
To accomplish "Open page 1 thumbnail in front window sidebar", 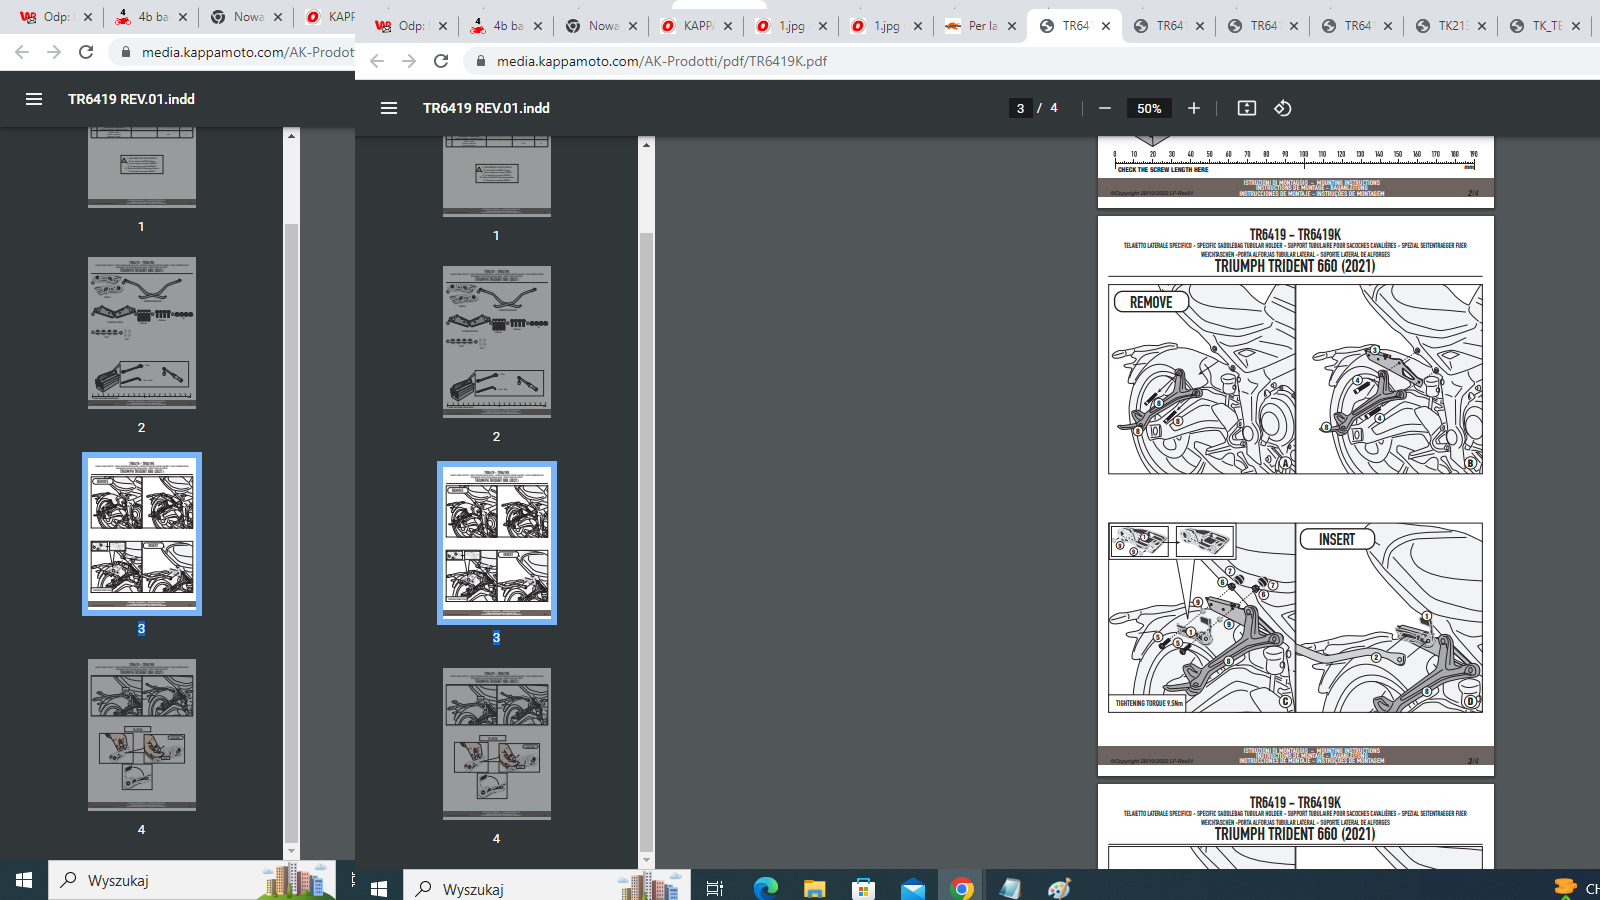I will 497,176.
